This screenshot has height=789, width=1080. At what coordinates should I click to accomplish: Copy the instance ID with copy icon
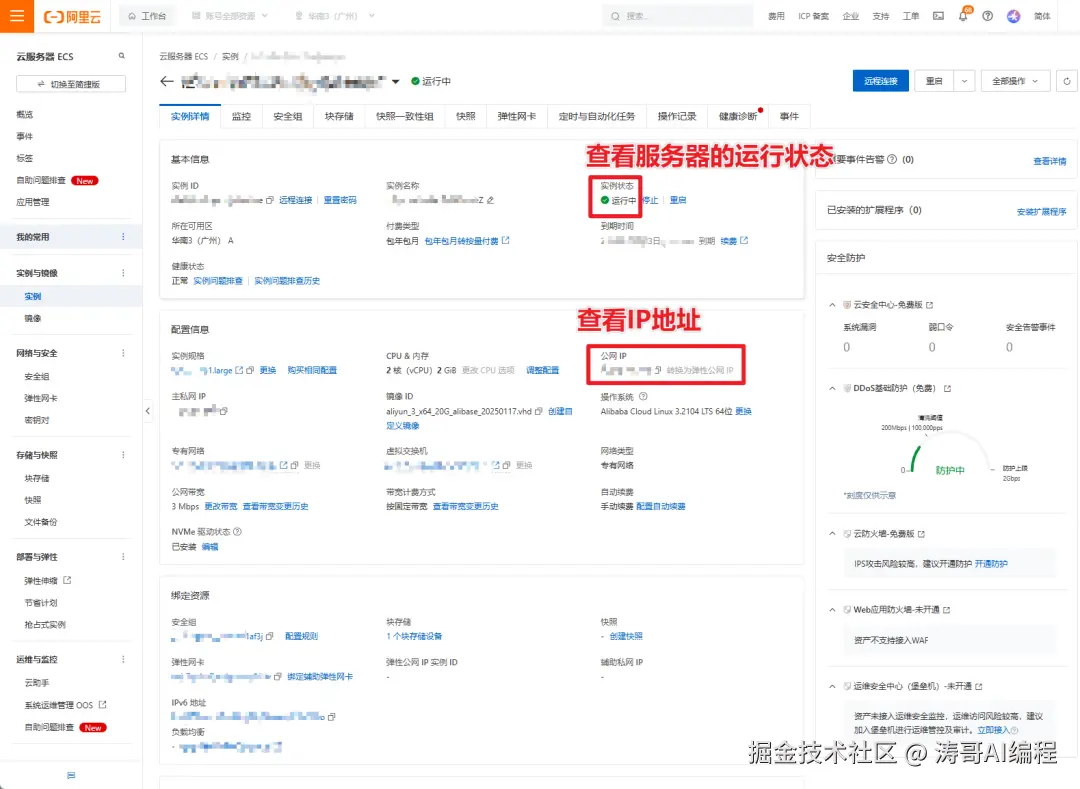pos(270,200)
